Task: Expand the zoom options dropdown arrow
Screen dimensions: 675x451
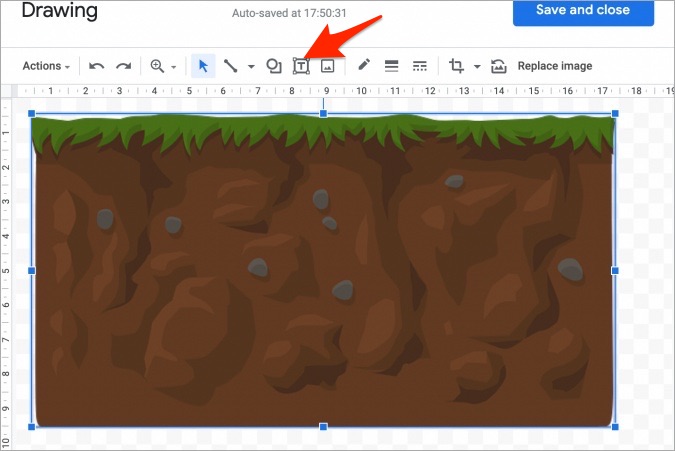Action: point(173,67)
